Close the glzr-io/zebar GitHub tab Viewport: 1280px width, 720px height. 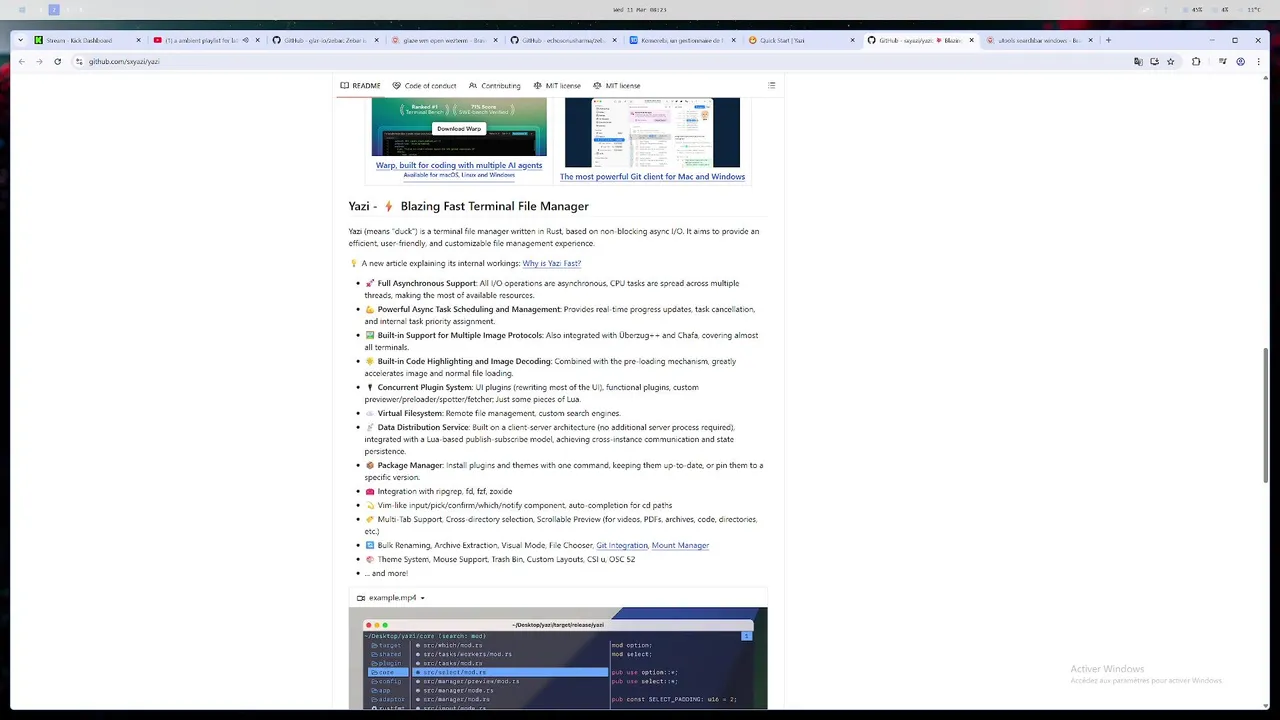point(376,40)
